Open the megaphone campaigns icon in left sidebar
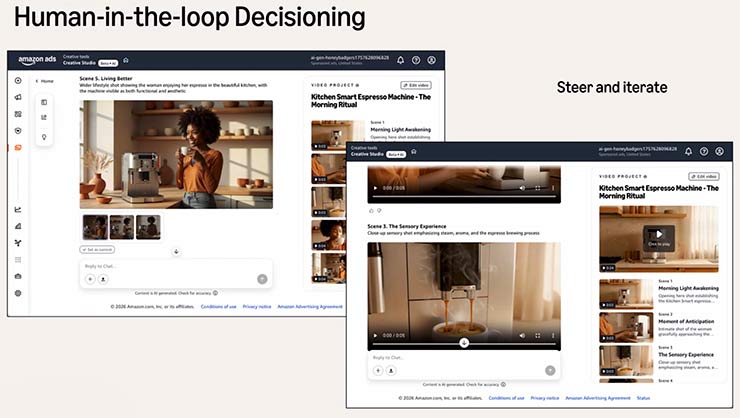 [x=17, y=97]
